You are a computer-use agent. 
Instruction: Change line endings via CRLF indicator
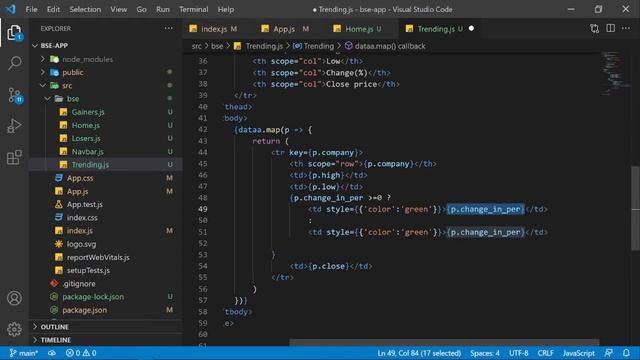[545, 353]
